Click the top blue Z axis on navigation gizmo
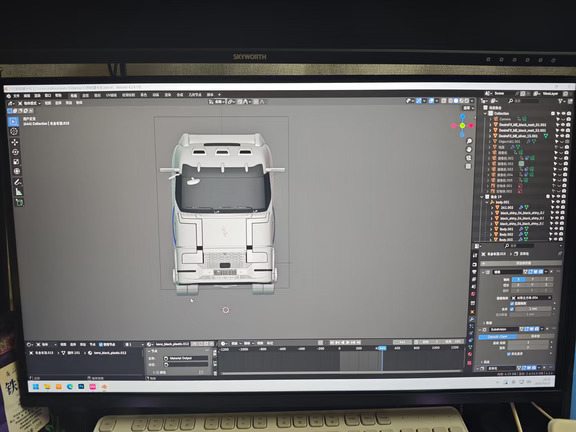576x432 pixels. point(462,116)
